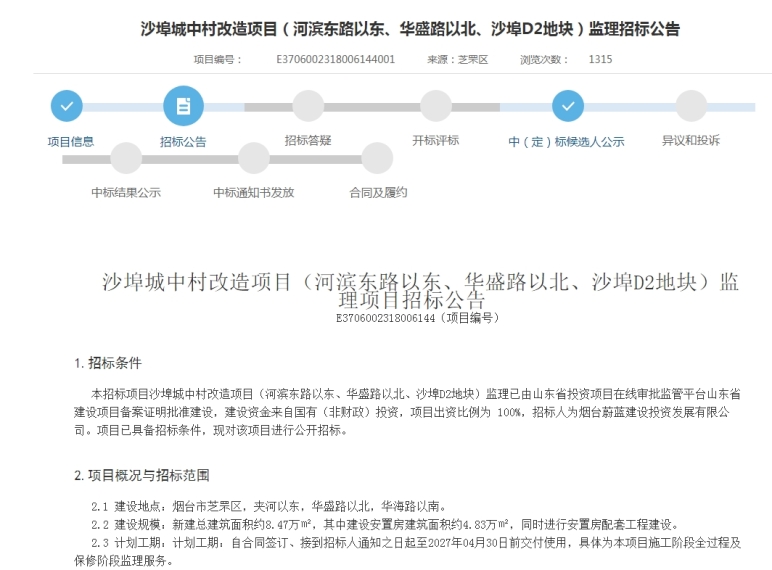The width and height of the screenshot is (772, 570).
Task: Switch to the 招标公告 step label
Action: pyautogui.click(x=183, y=141)
